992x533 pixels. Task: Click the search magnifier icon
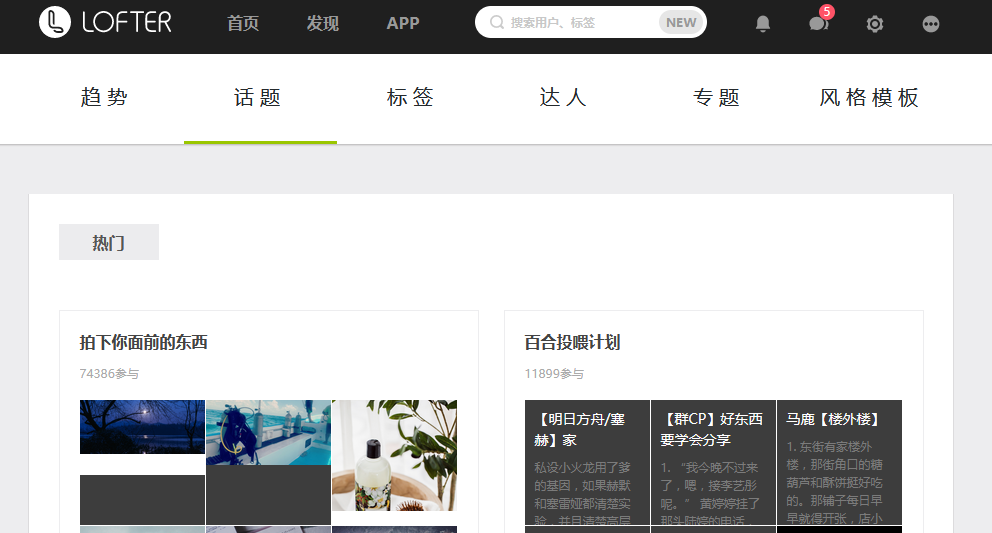click(x=497, y=23)
